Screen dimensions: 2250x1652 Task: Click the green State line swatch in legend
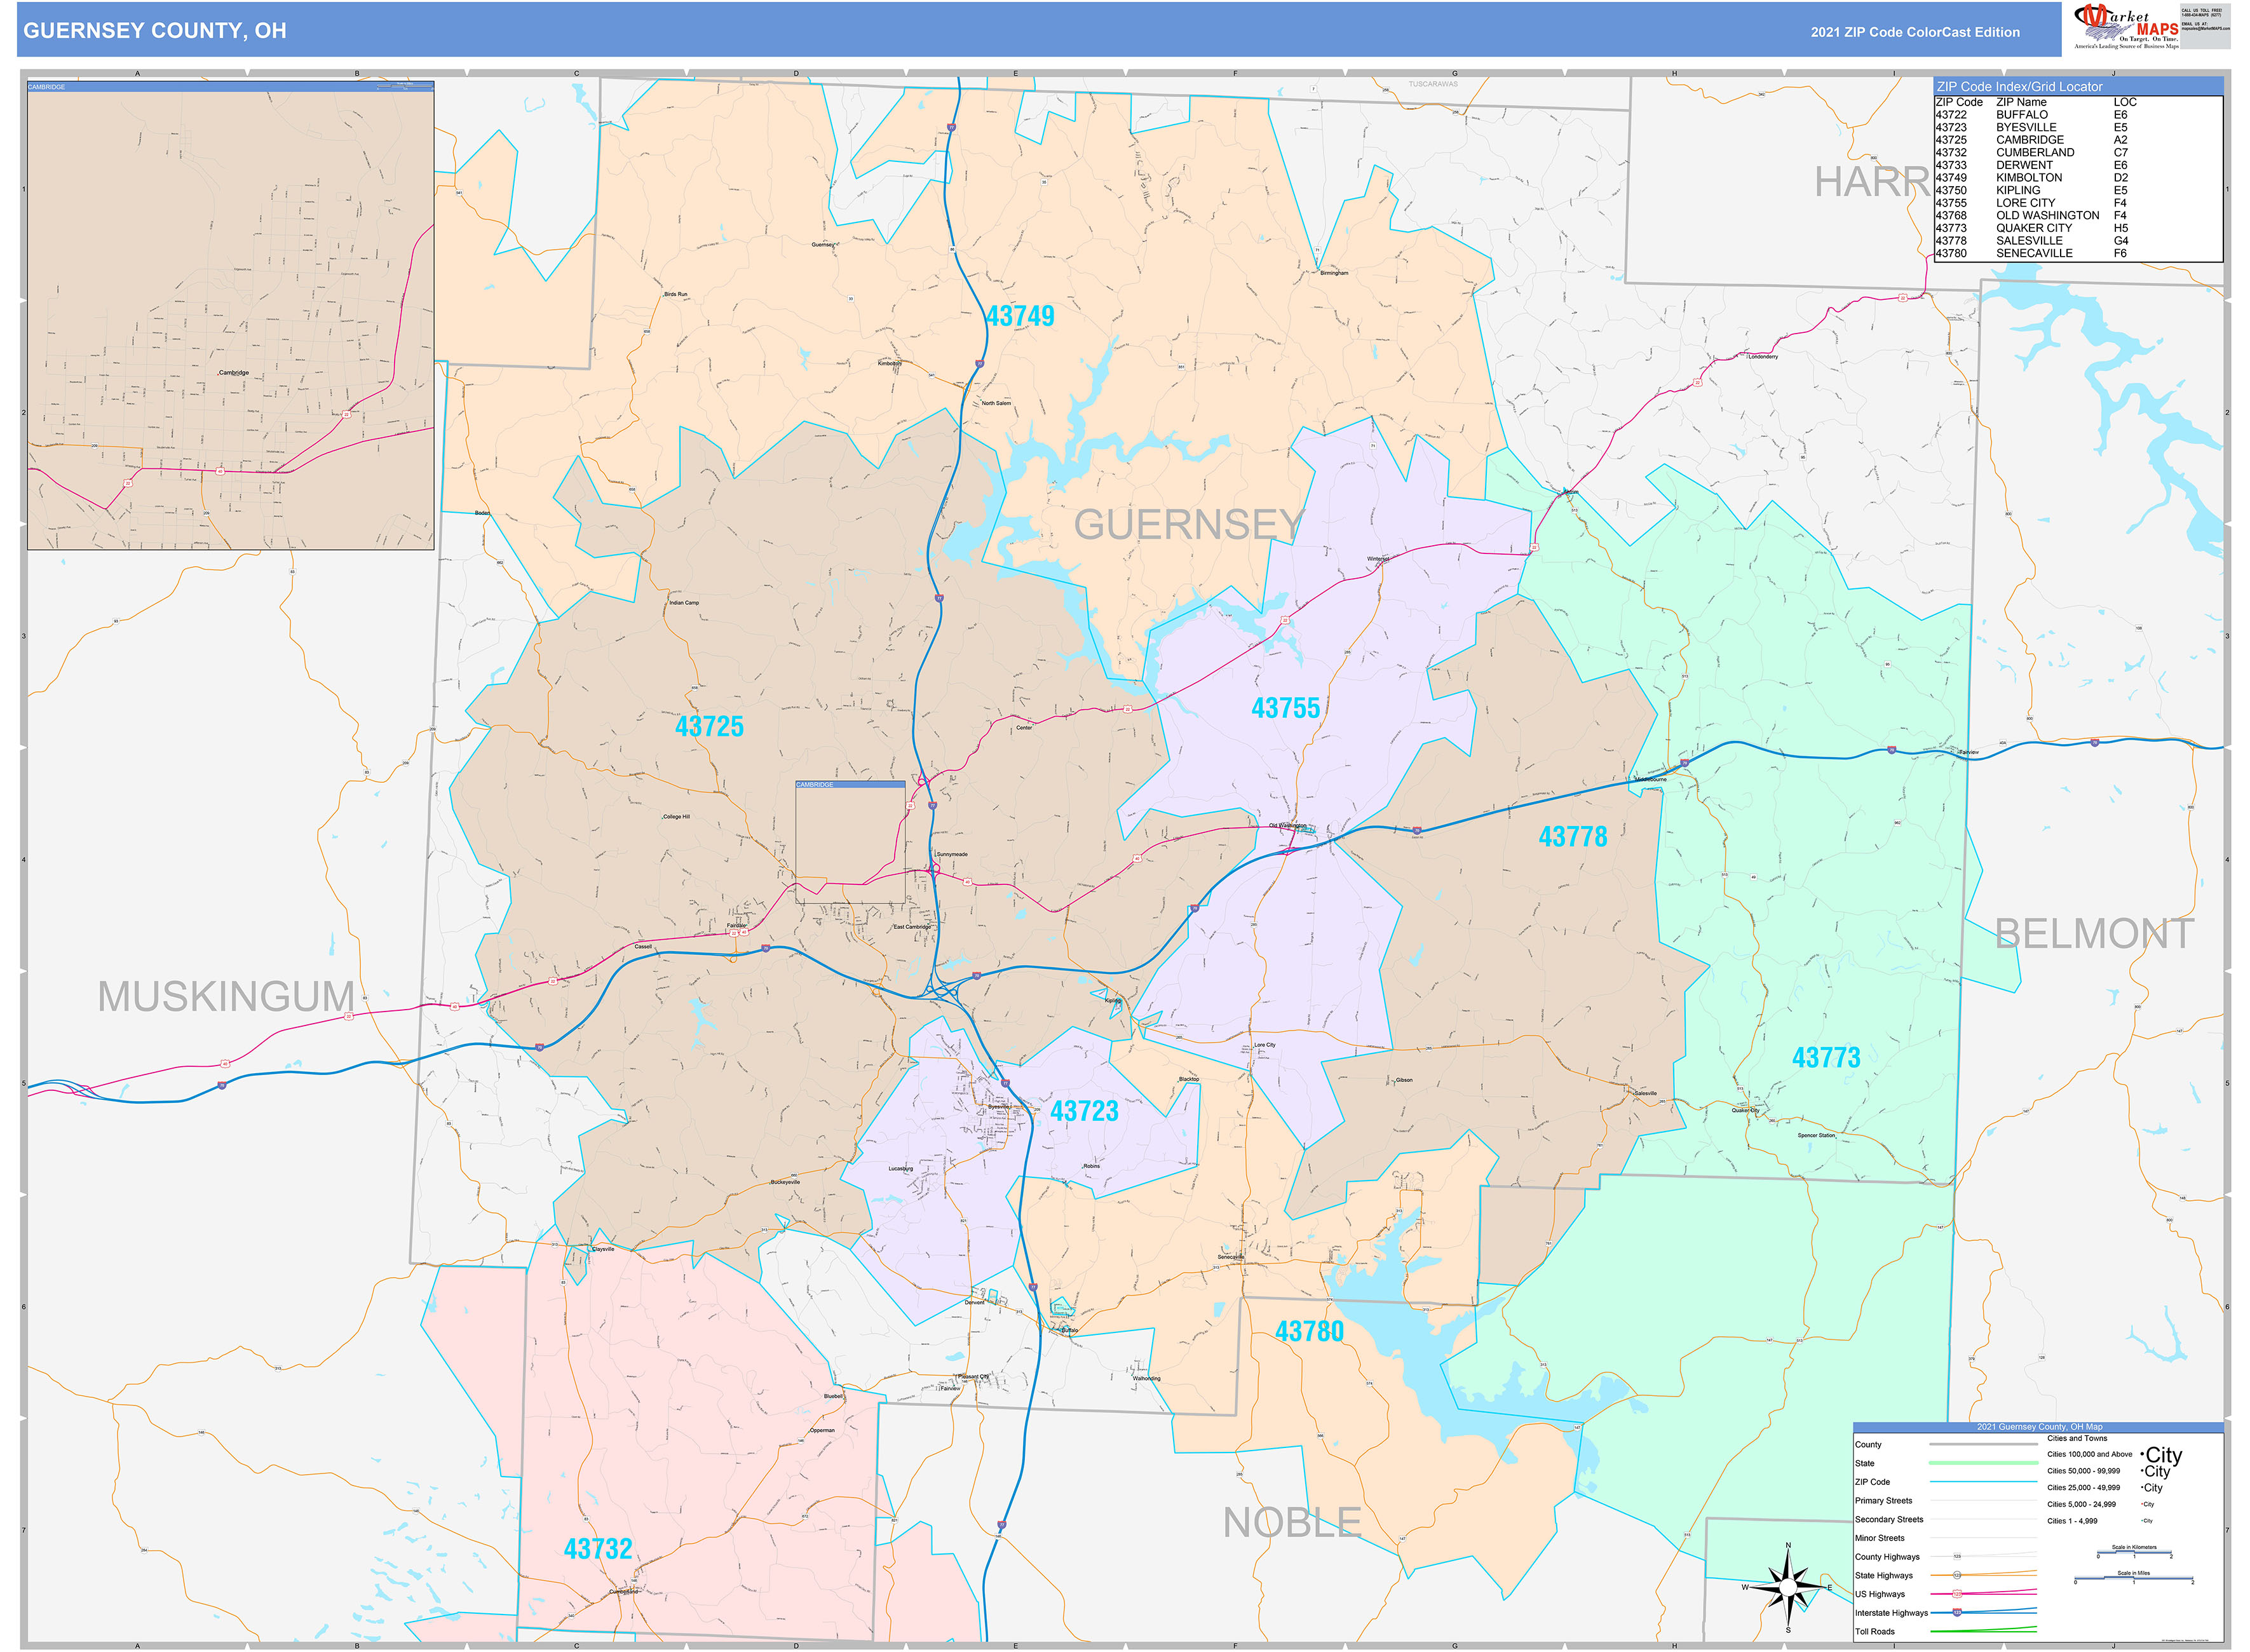pos(1982,1463)
